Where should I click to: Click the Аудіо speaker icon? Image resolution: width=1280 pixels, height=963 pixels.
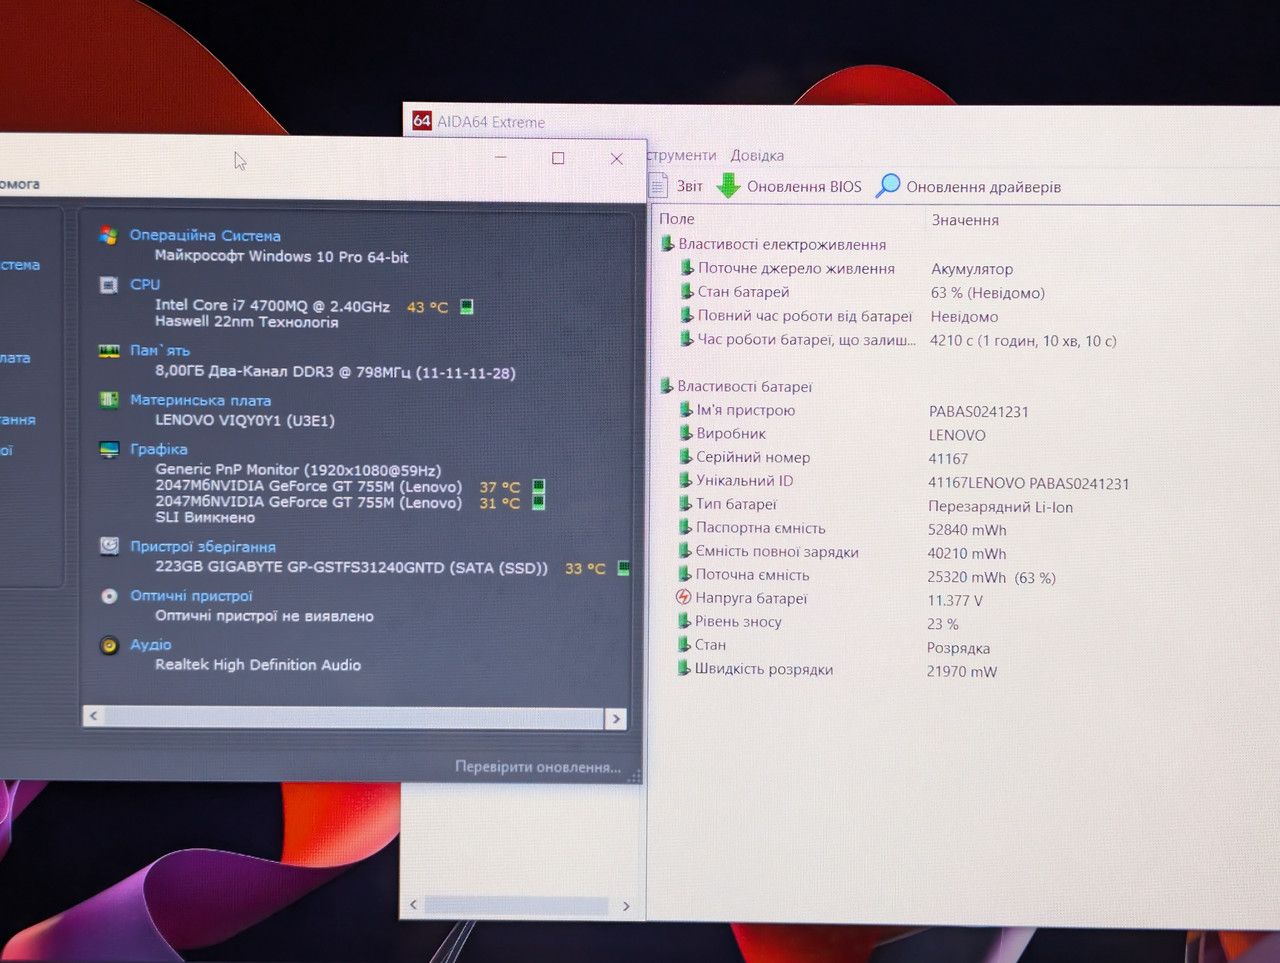point(109,645)
